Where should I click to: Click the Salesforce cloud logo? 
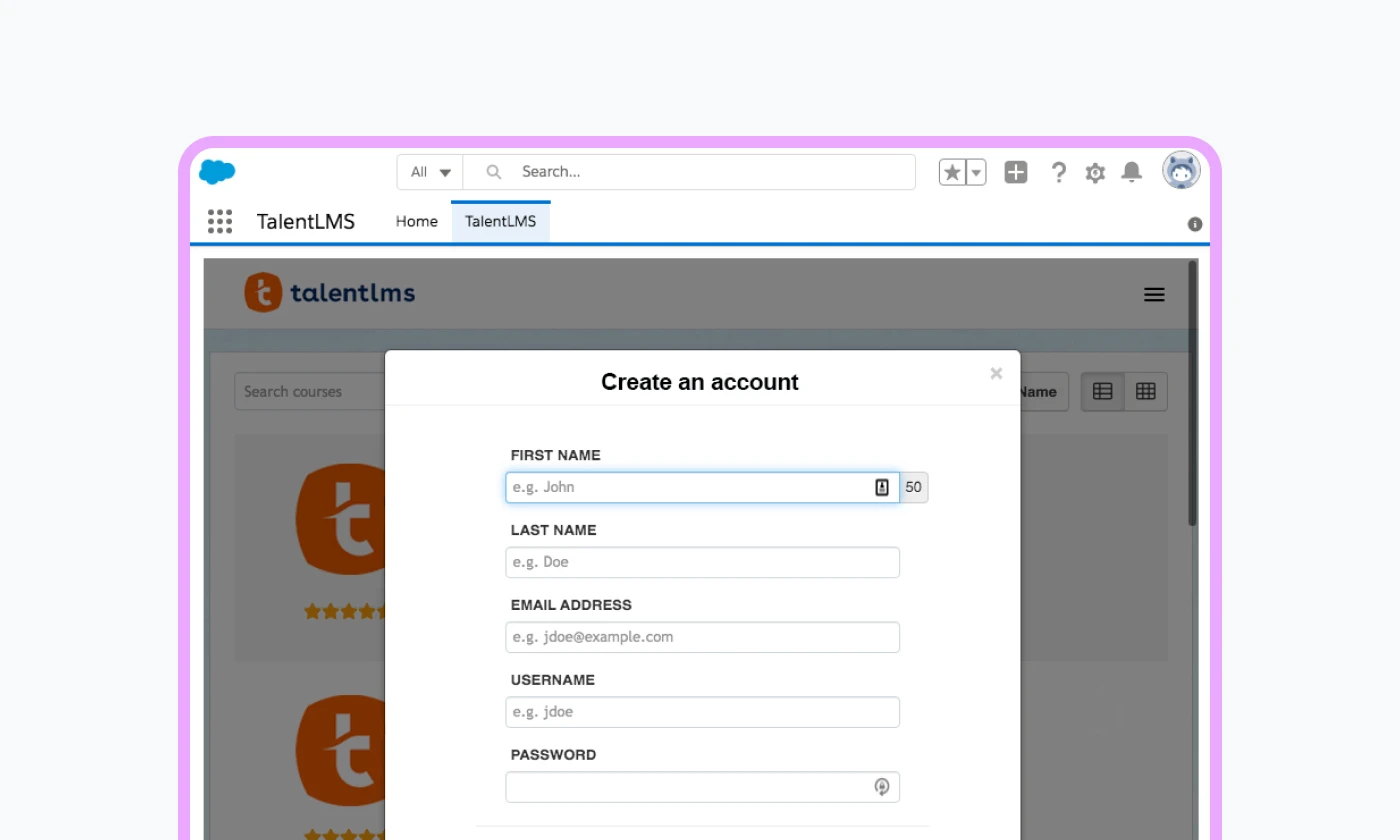click(x=217, y=172)
